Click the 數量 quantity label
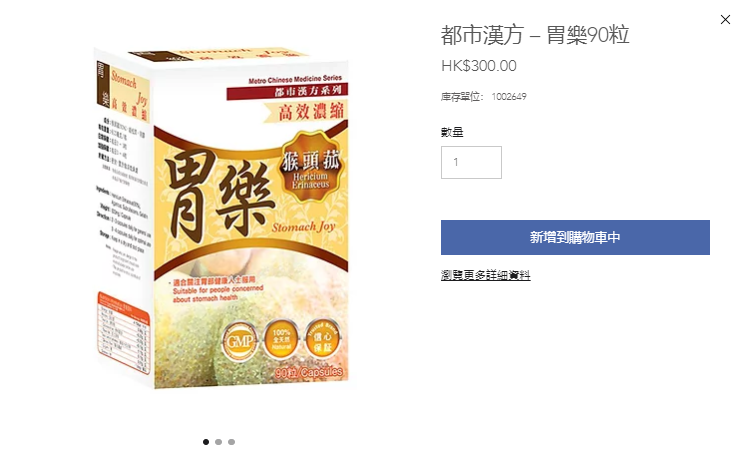This screenshot has height=474, width=742. (452, 132)
